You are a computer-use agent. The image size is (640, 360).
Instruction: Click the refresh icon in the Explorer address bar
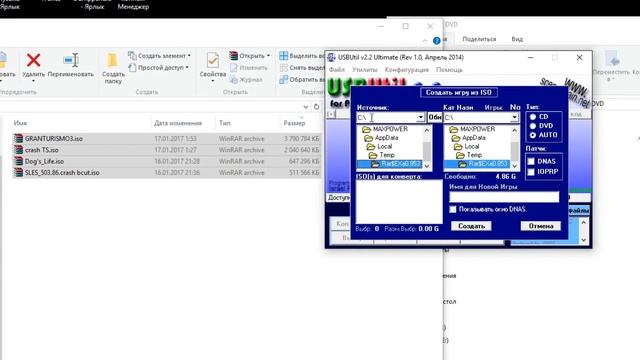[x=316, y=107]
